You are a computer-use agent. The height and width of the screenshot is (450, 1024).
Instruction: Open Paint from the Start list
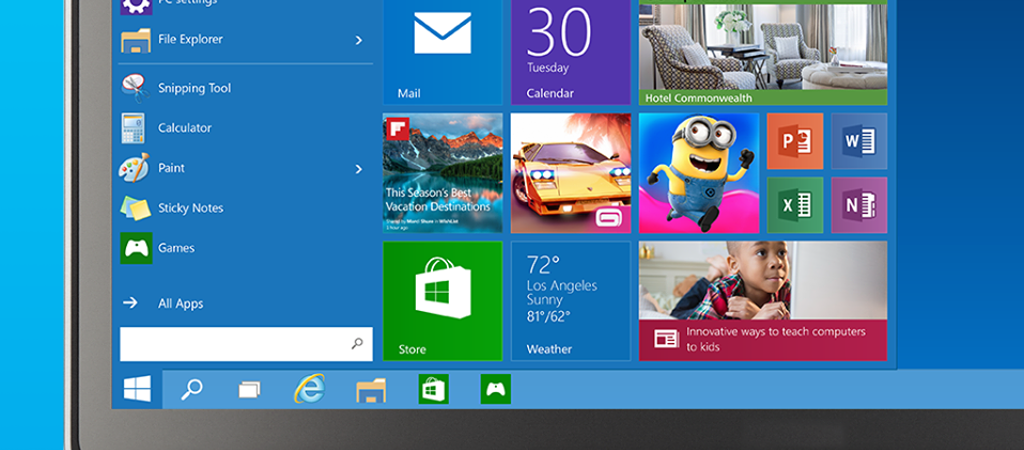tap(245, 169)
